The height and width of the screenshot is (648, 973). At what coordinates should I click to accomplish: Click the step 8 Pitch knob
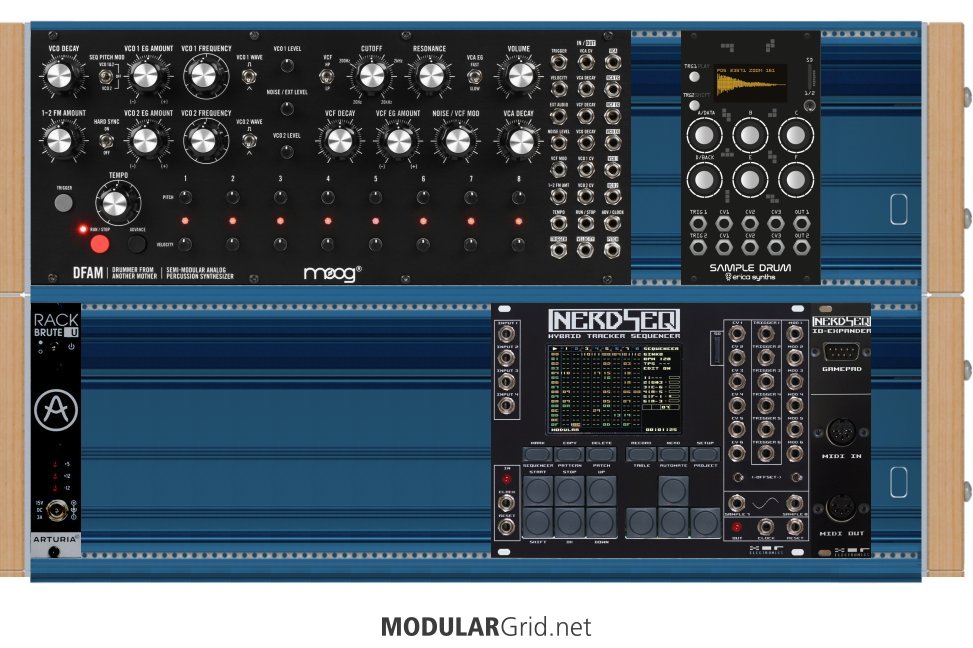click(x=518, y=197)
